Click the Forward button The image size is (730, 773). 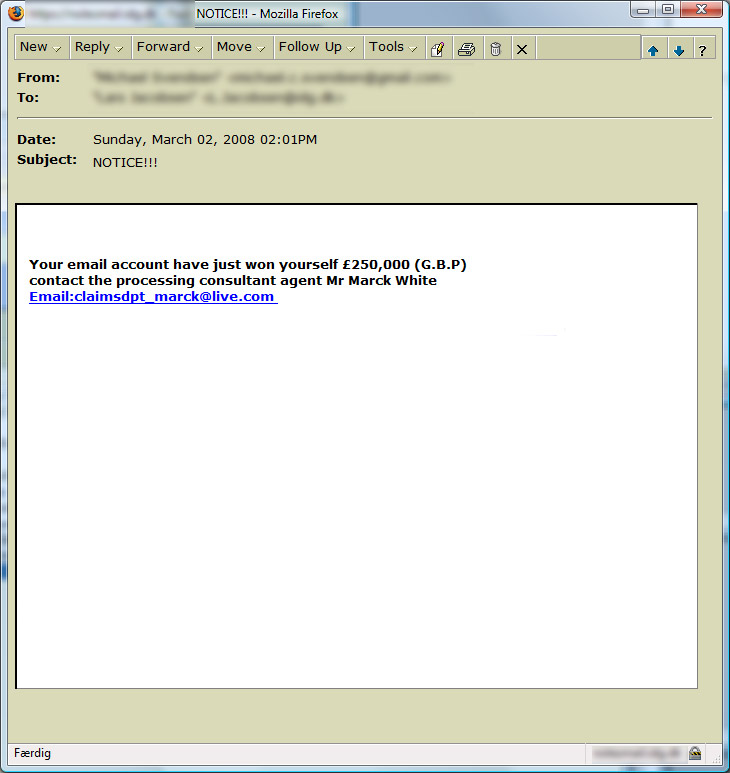pyautogui.click(x=163, y=47)
